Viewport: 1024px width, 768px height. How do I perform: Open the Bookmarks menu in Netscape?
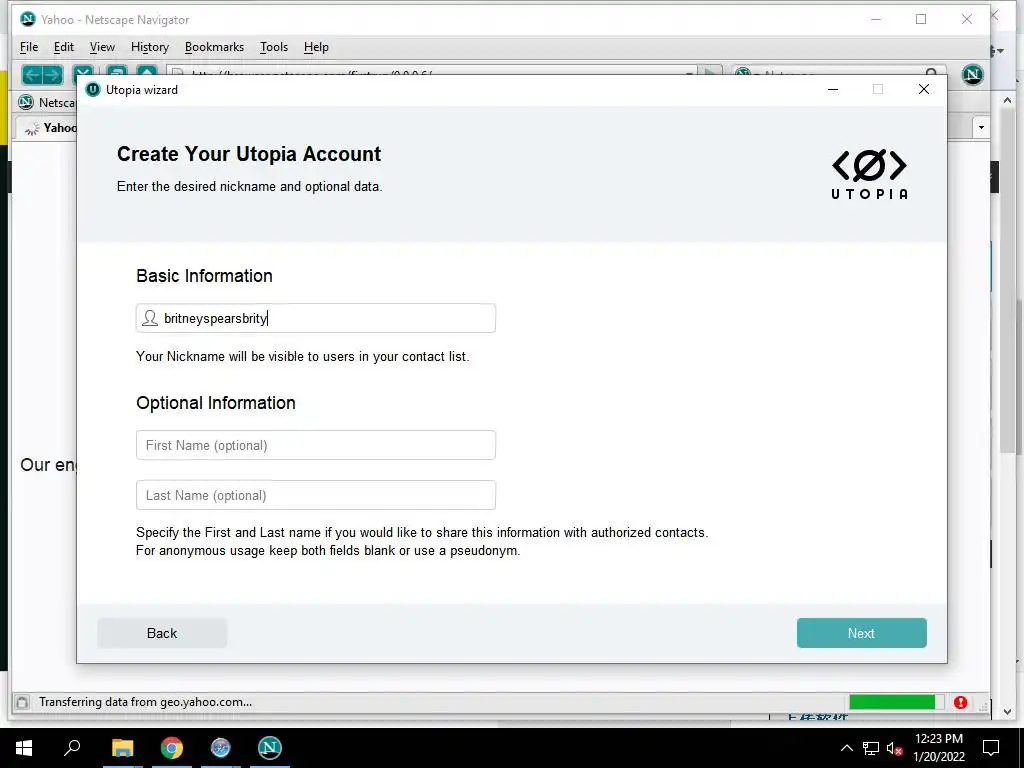(214, 47)
